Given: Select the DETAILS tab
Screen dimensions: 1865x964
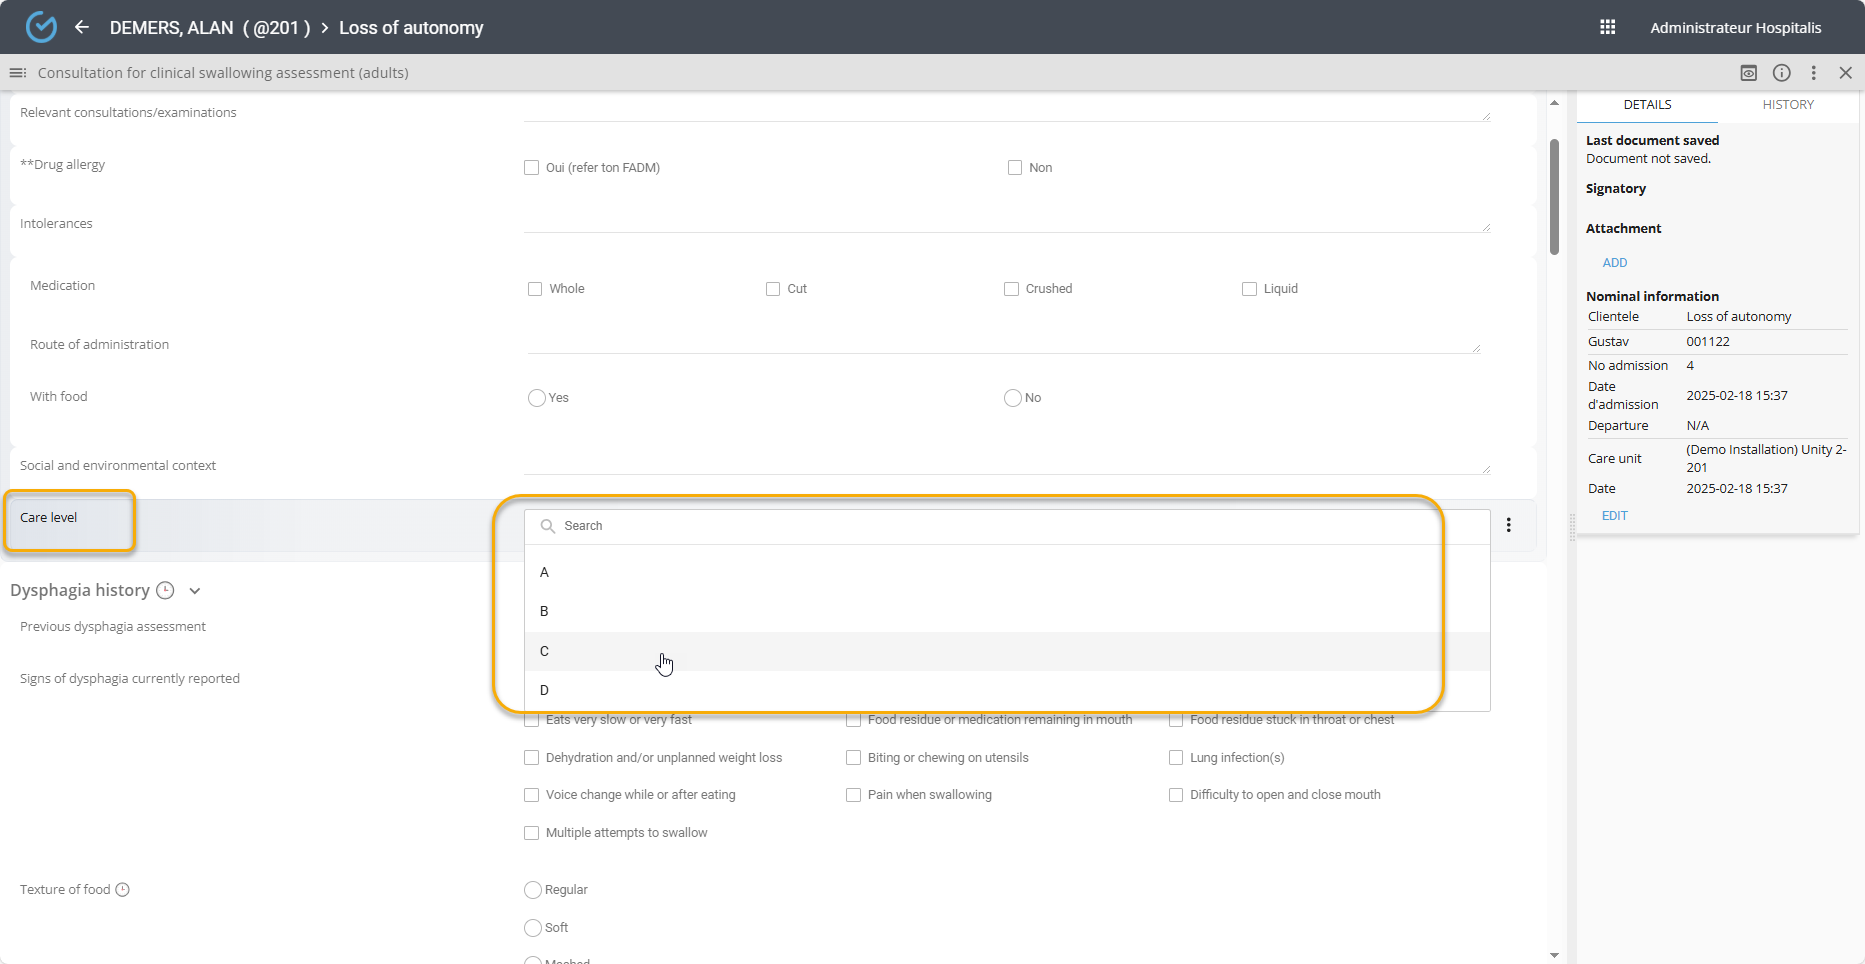Looking at the screenshot, I should coord(1647,105).
